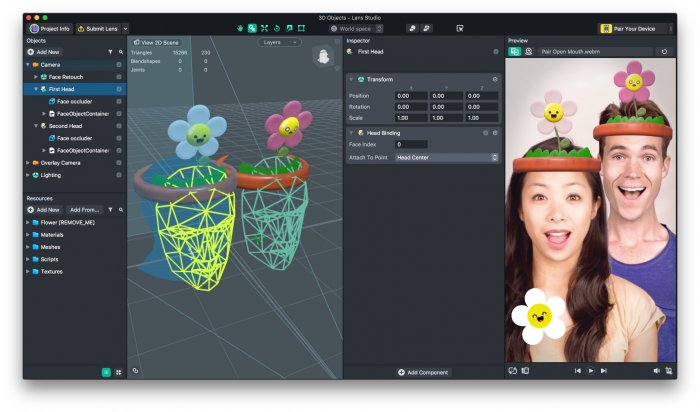The width and height of the screenshot is (700, 412).
Task: Click the rotate tool icon in toolbar
Action: tap(276, 28)
